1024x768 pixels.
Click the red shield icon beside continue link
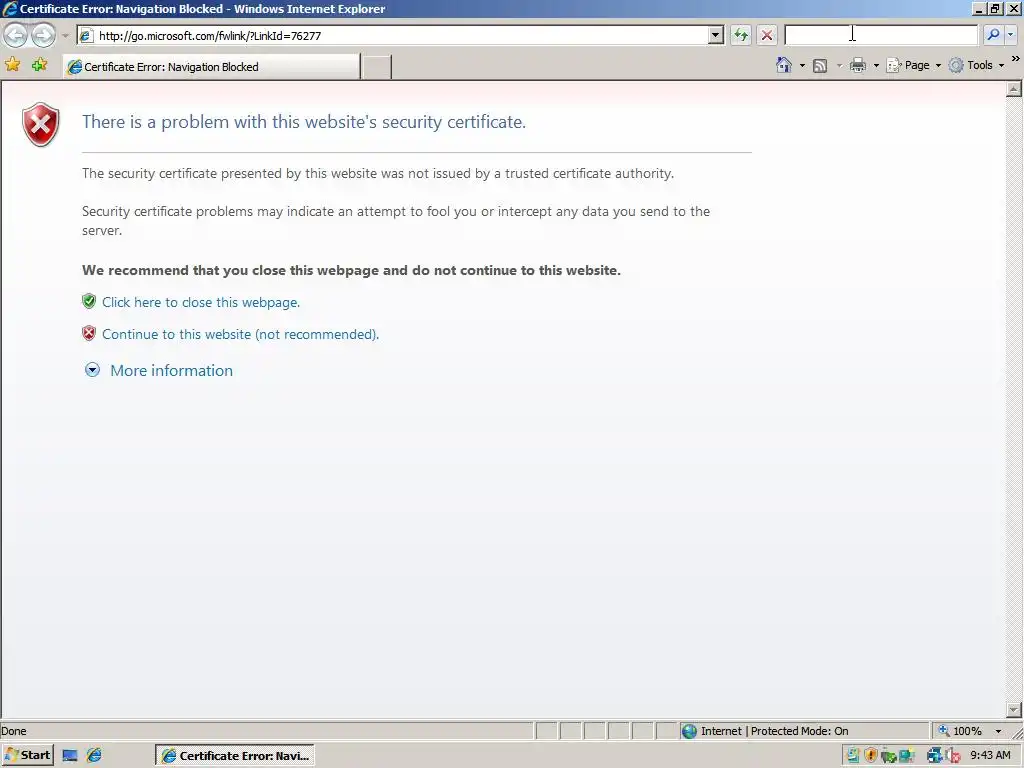pos(89,333)
